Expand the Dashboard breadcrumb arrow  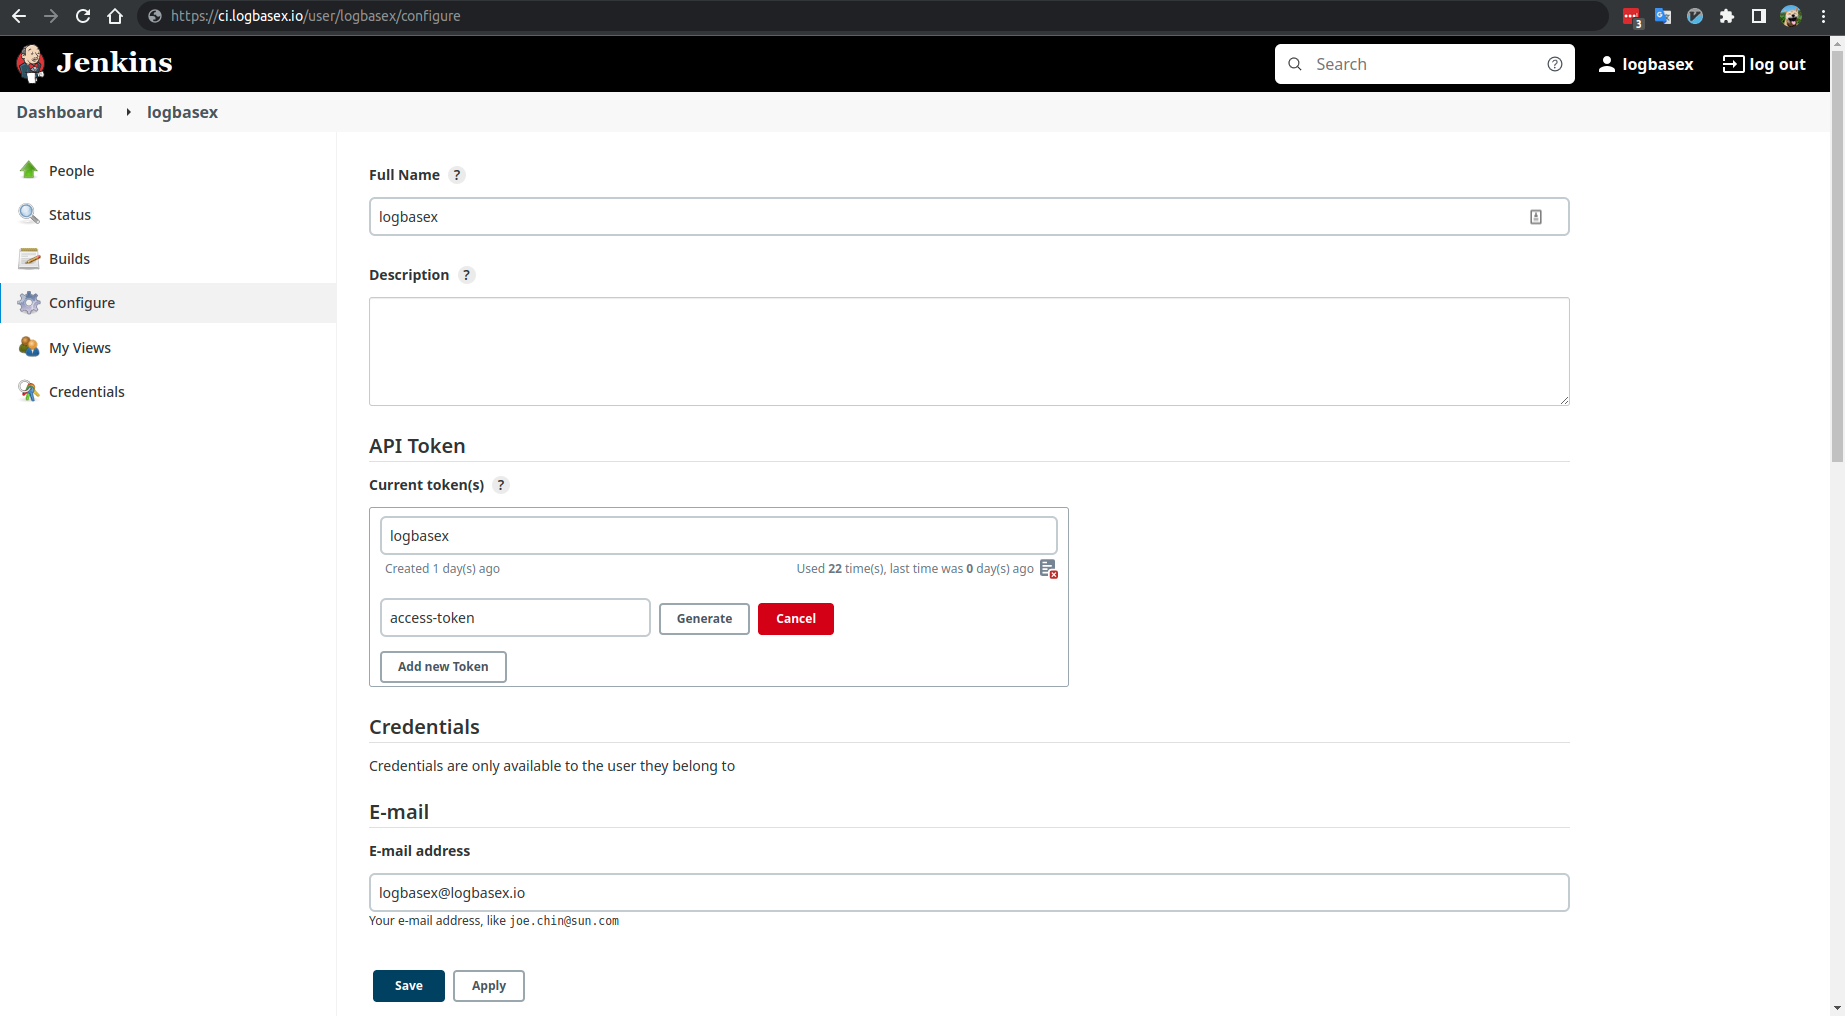[128, 112]
